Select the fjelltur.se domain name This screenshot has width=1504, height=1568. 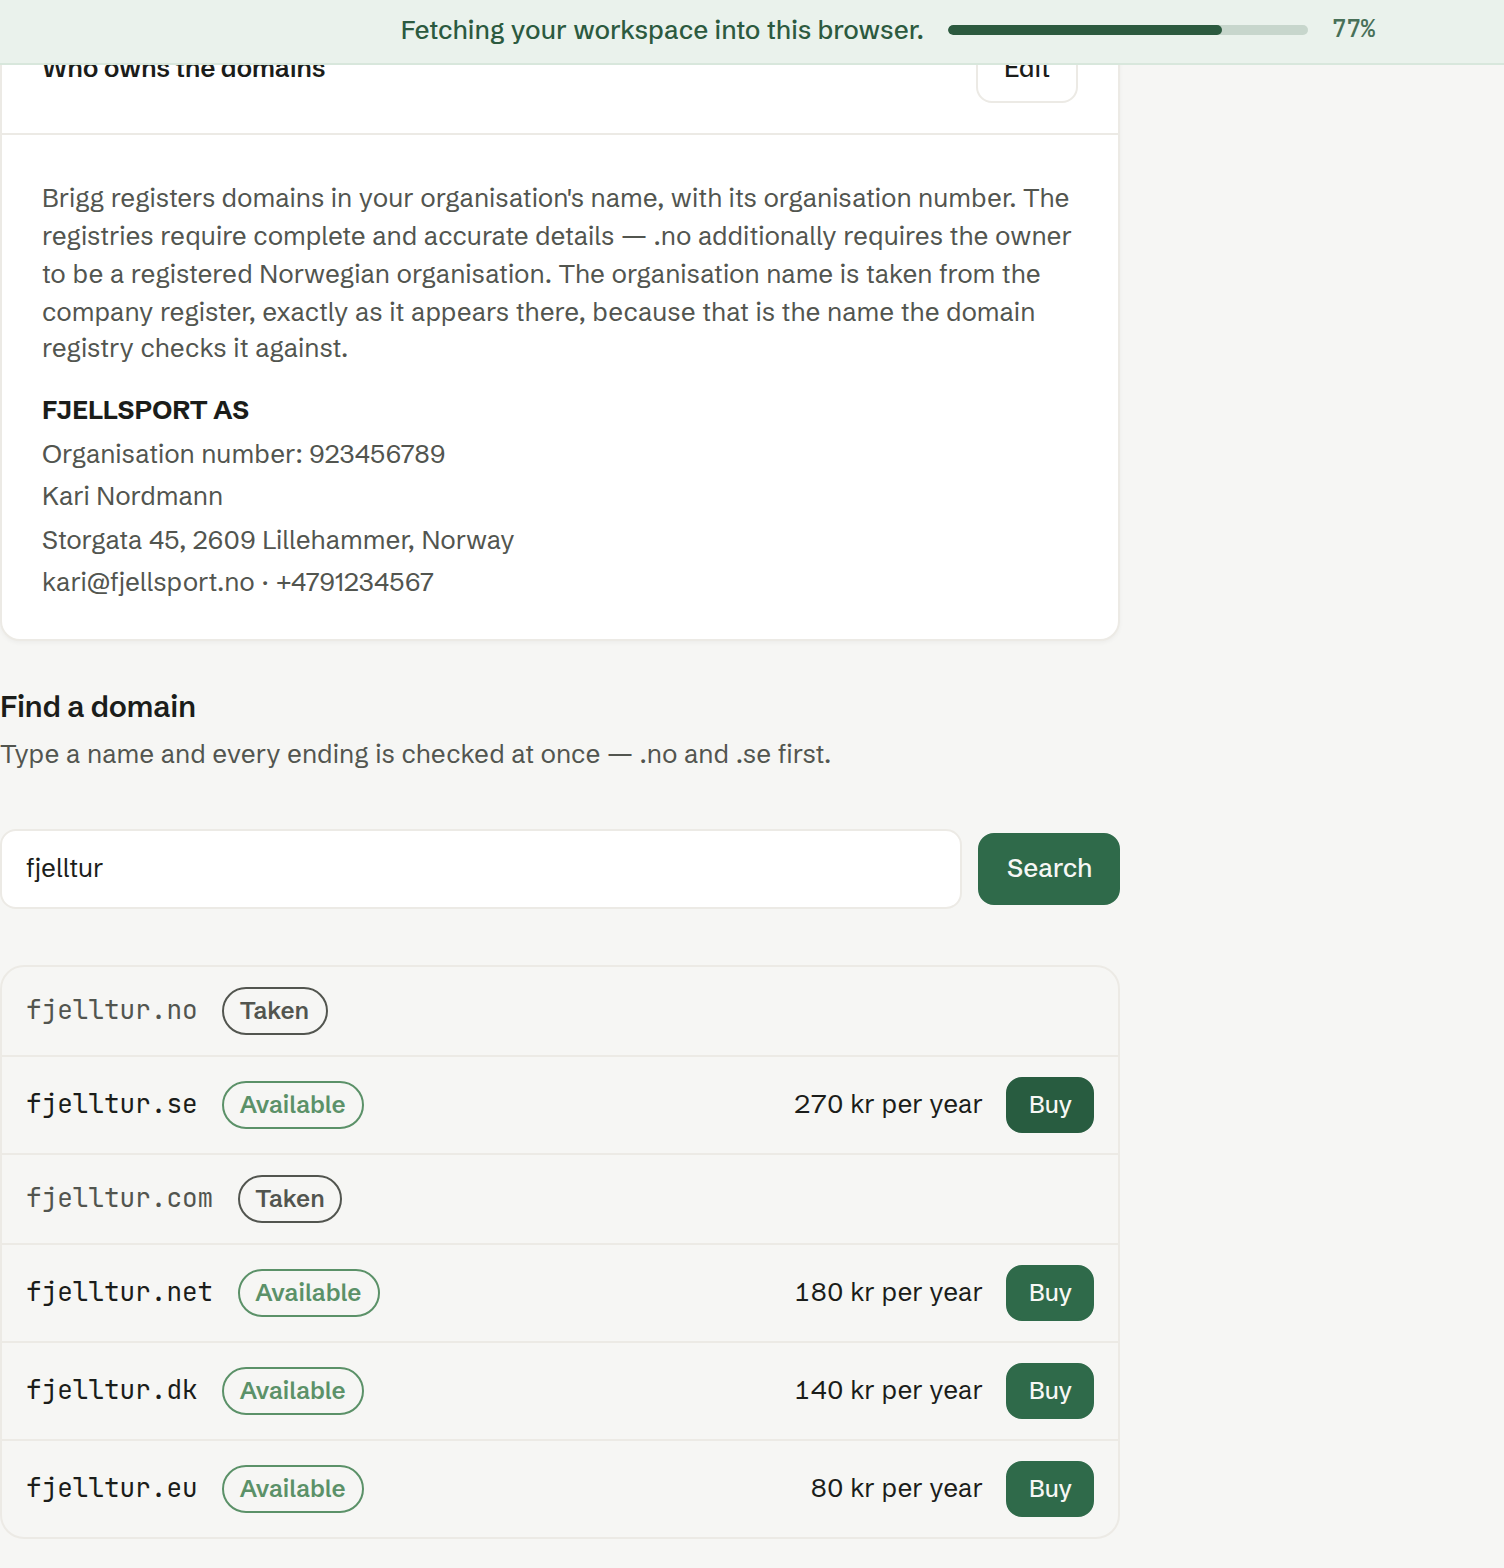(x=112, y=1104)
